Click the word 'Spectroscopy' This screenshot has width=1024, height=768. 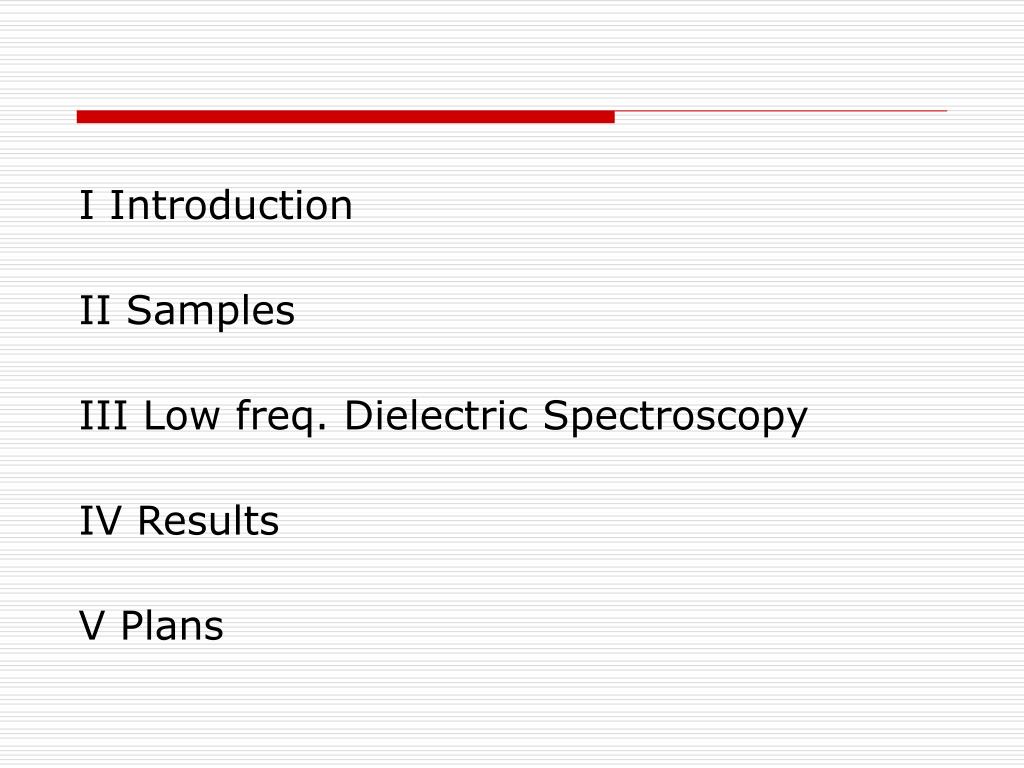(x=675, y=417)
